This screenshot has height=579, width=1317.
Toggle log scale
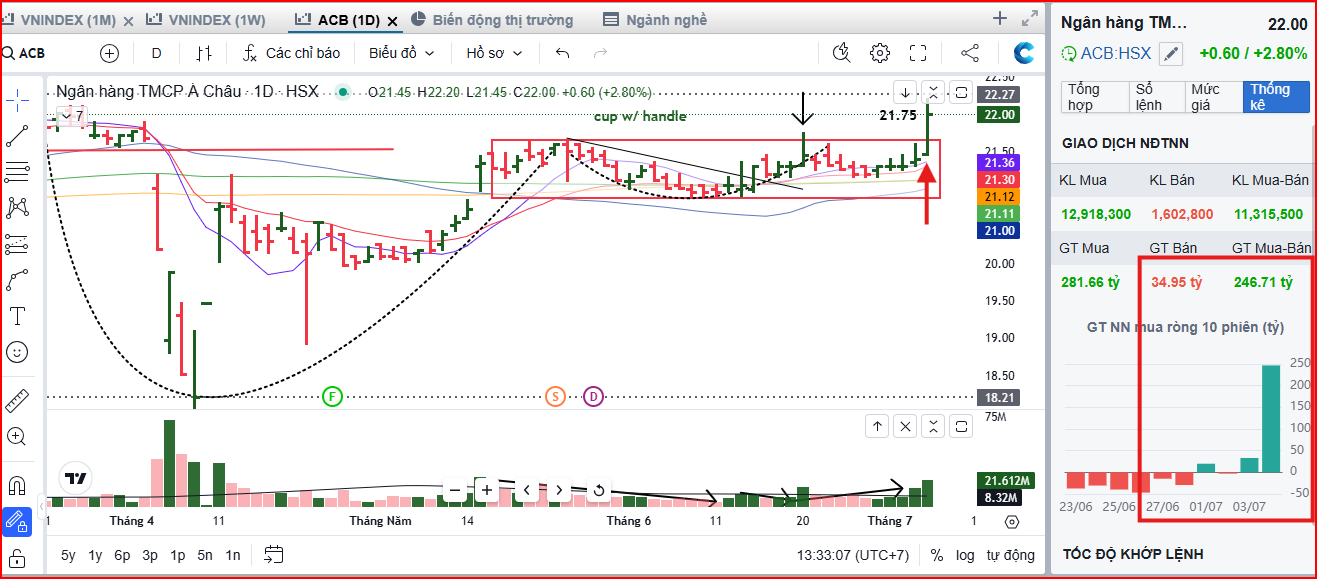965,555
